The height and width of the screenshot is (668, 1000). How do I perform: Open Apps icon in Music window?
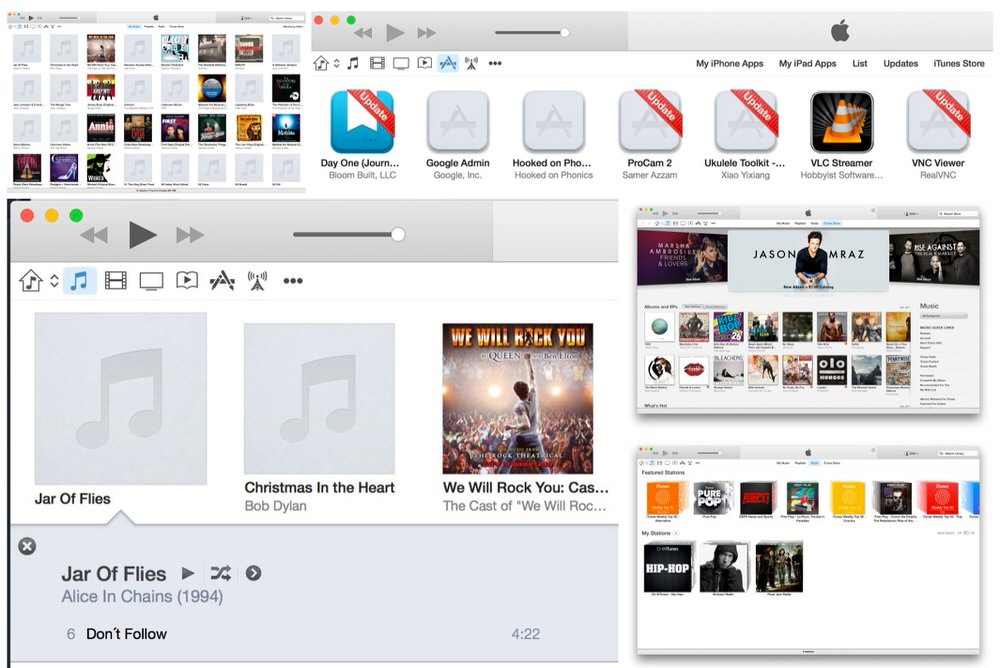(x=222, y=280)
